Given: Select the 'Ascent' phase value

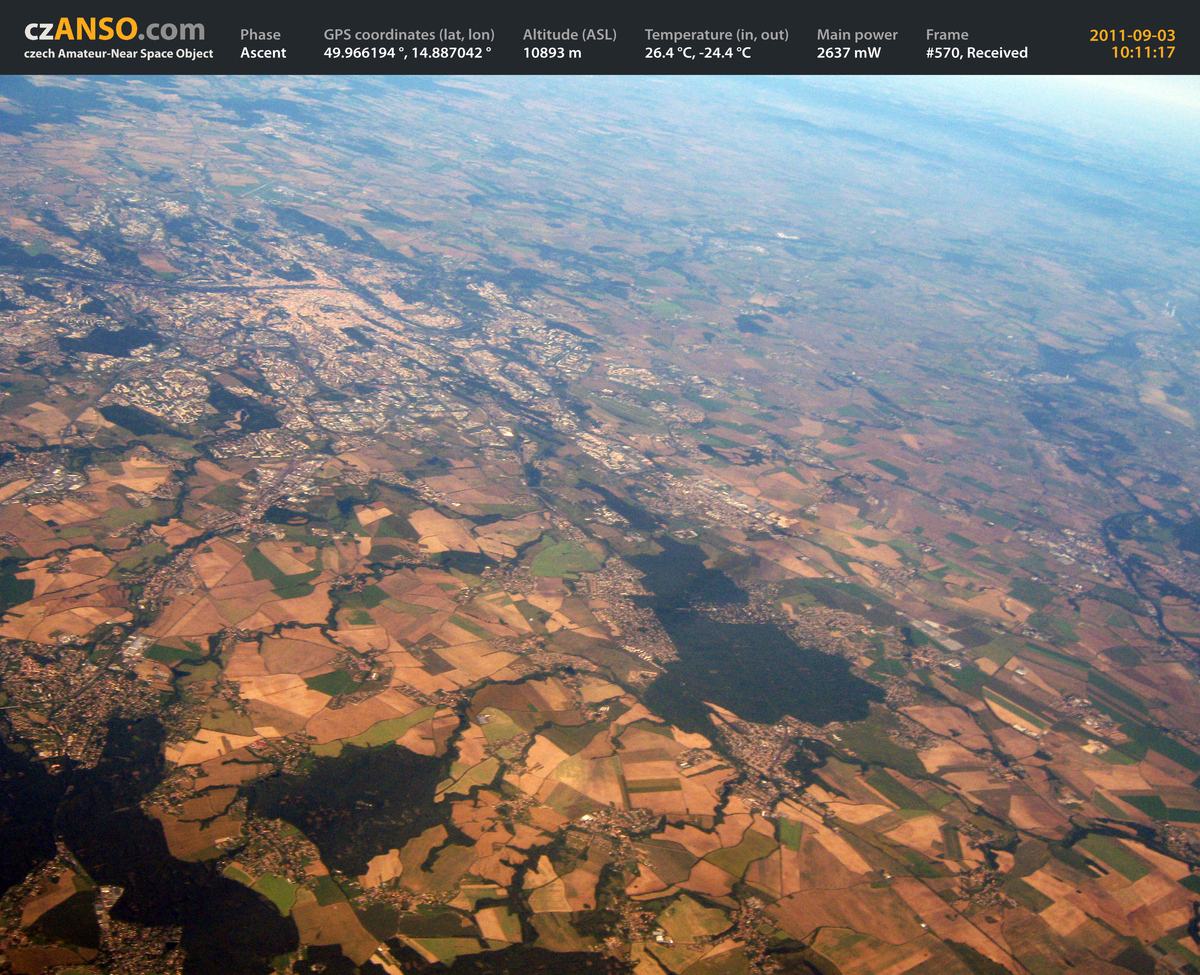Looking at the screenshot, I should coord(263,53).
